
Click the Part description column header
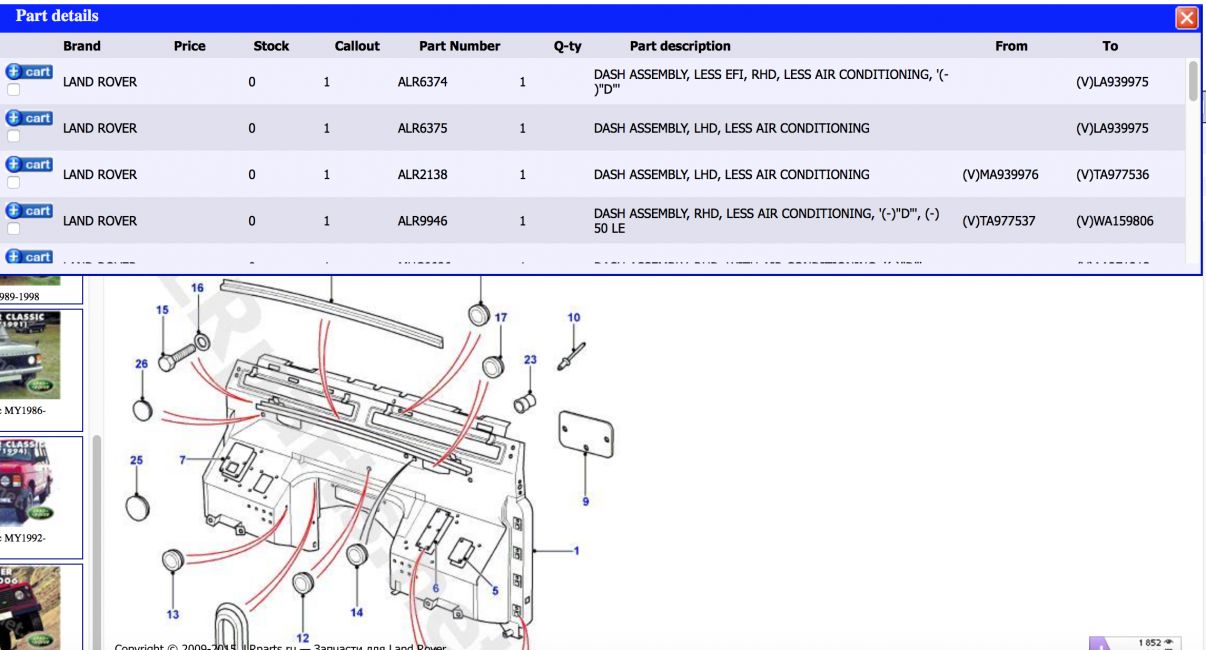[680, 46]
